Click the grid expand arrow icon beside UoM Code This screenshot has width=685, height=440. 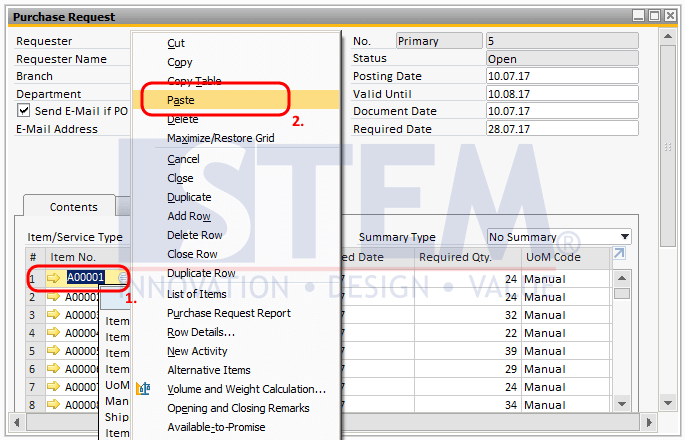(619, 253)
